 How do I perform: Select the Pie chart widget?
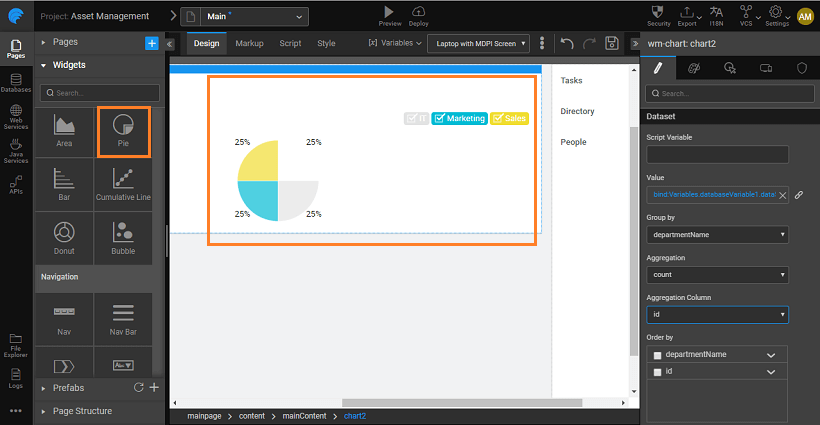[123, 131]
